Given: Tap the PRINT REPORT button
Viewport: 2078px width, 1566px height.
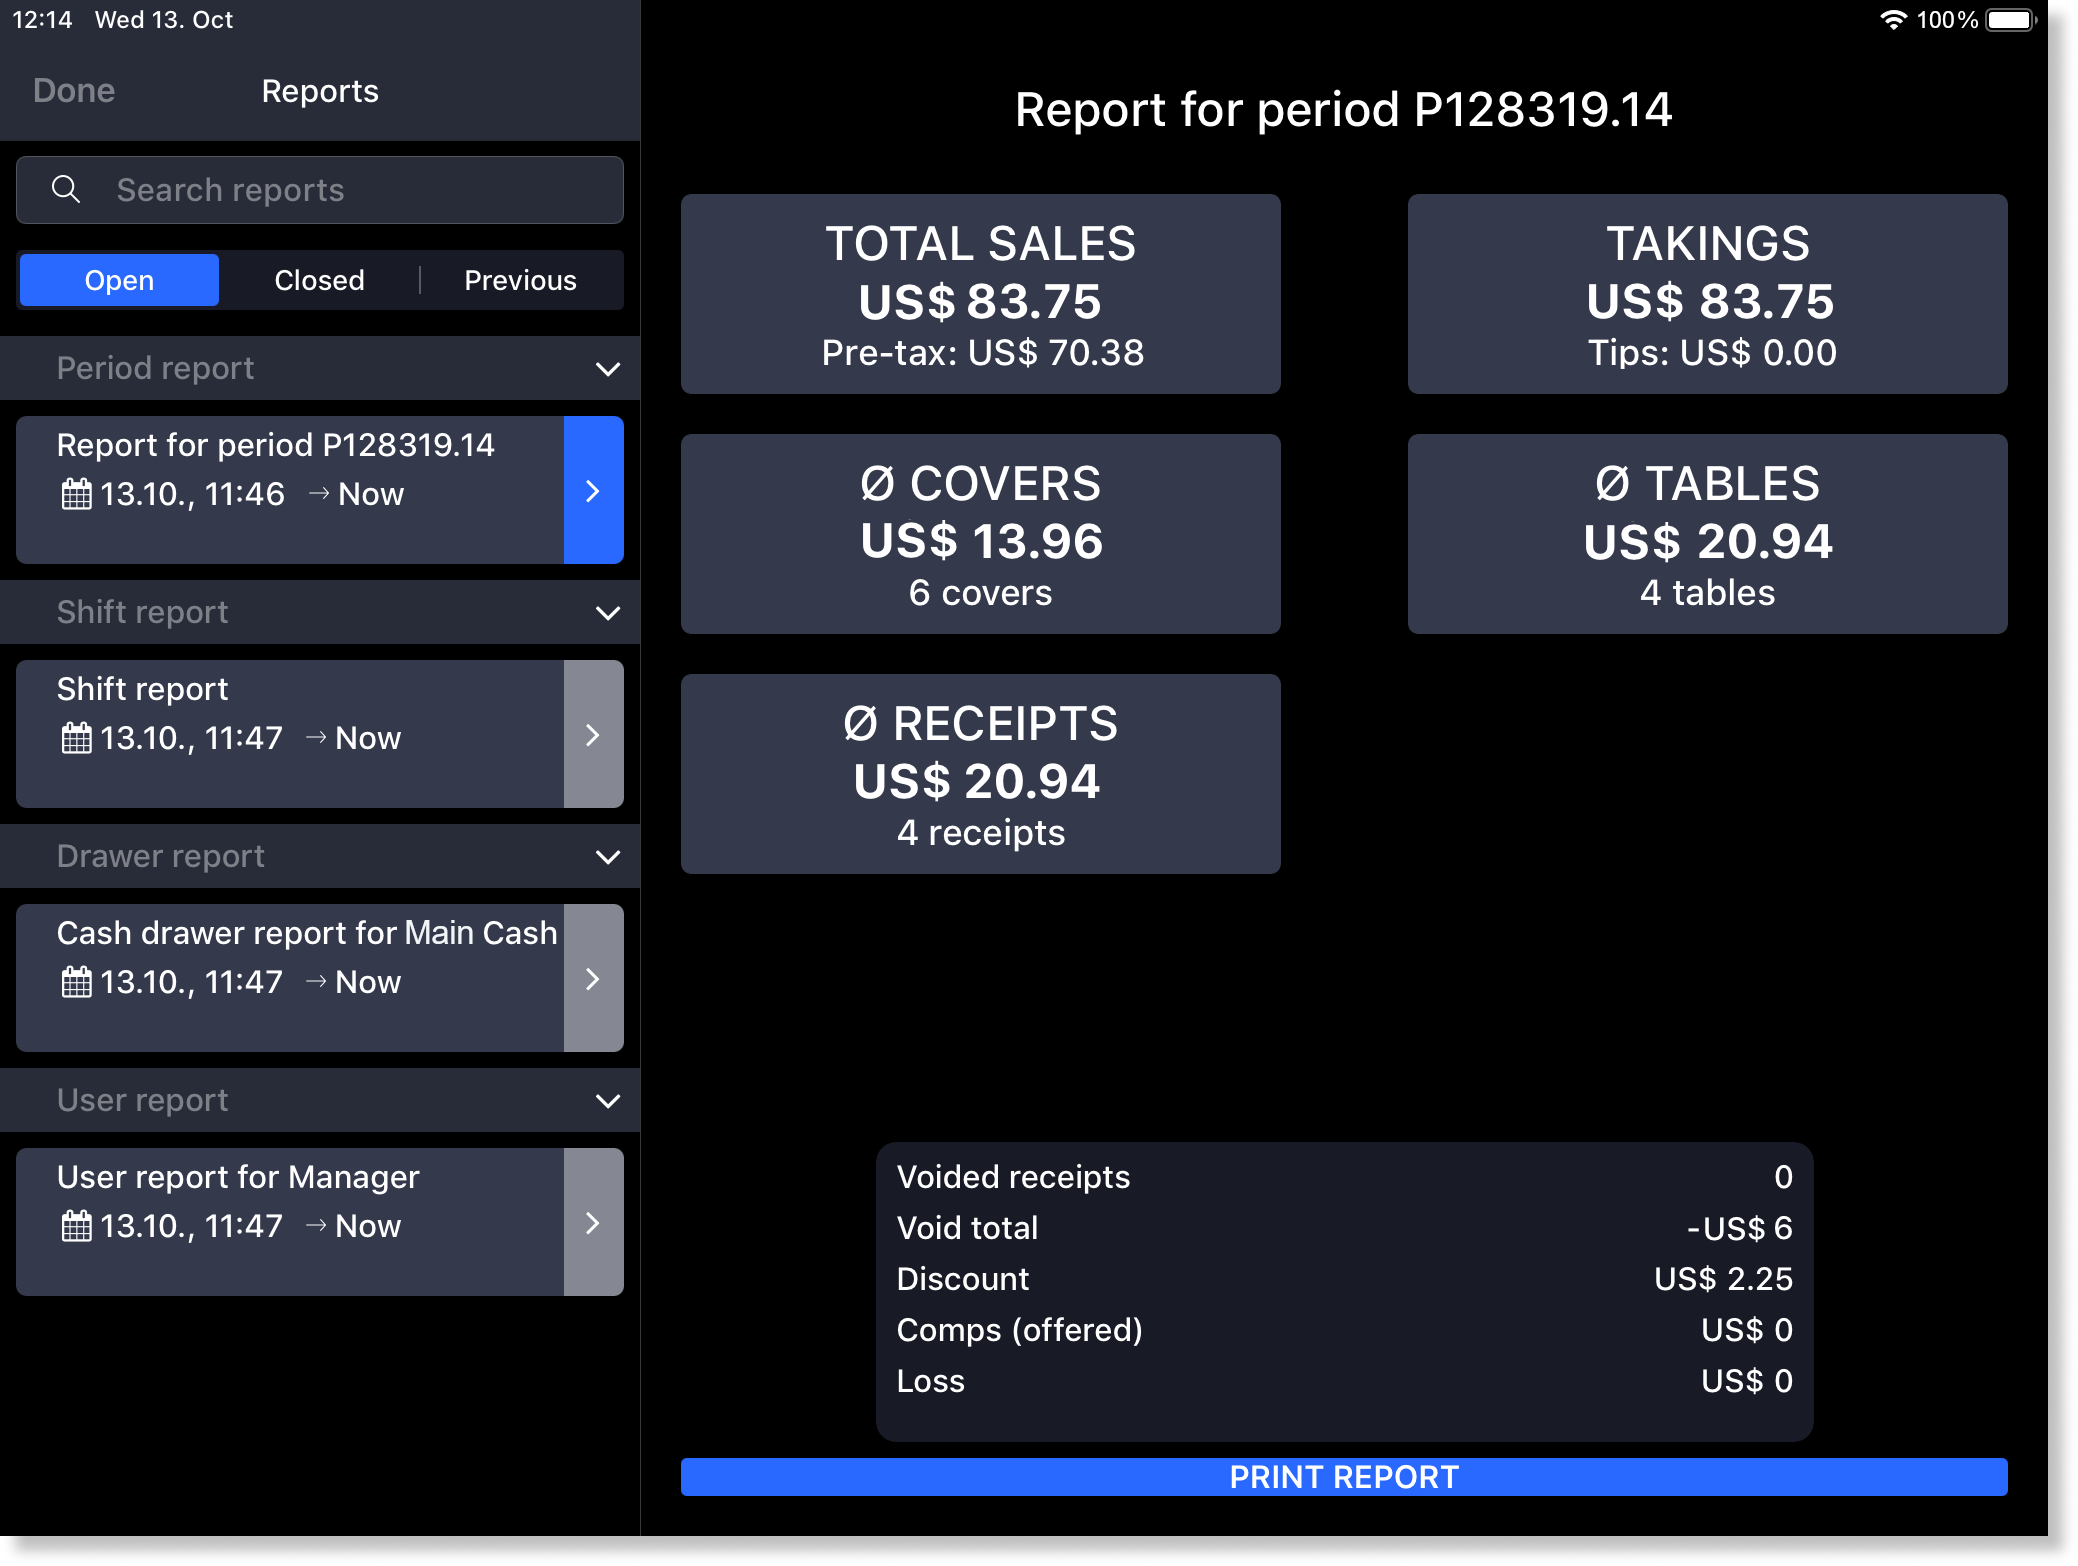Looking at the screenshot, I should (x=1344, y=1477).
